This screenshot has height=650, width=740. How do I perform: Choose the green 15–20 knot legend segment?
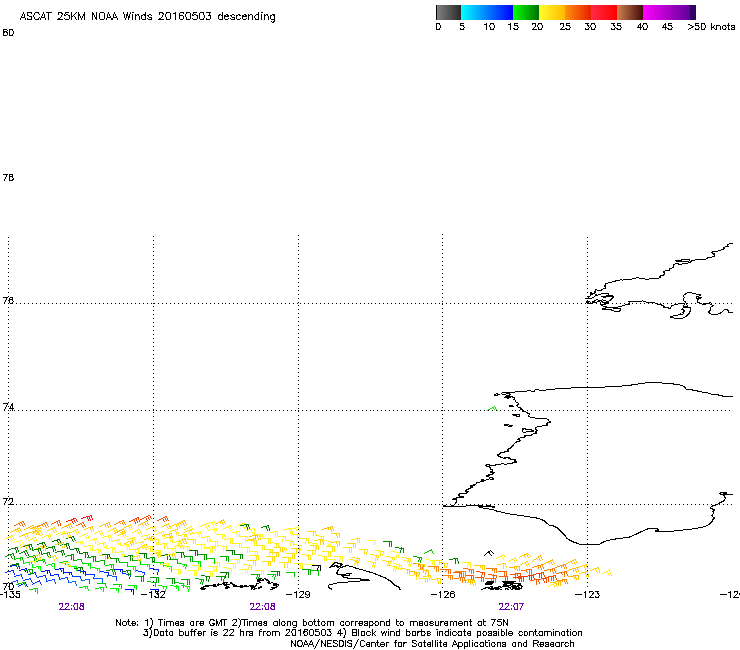coord(526,12)
